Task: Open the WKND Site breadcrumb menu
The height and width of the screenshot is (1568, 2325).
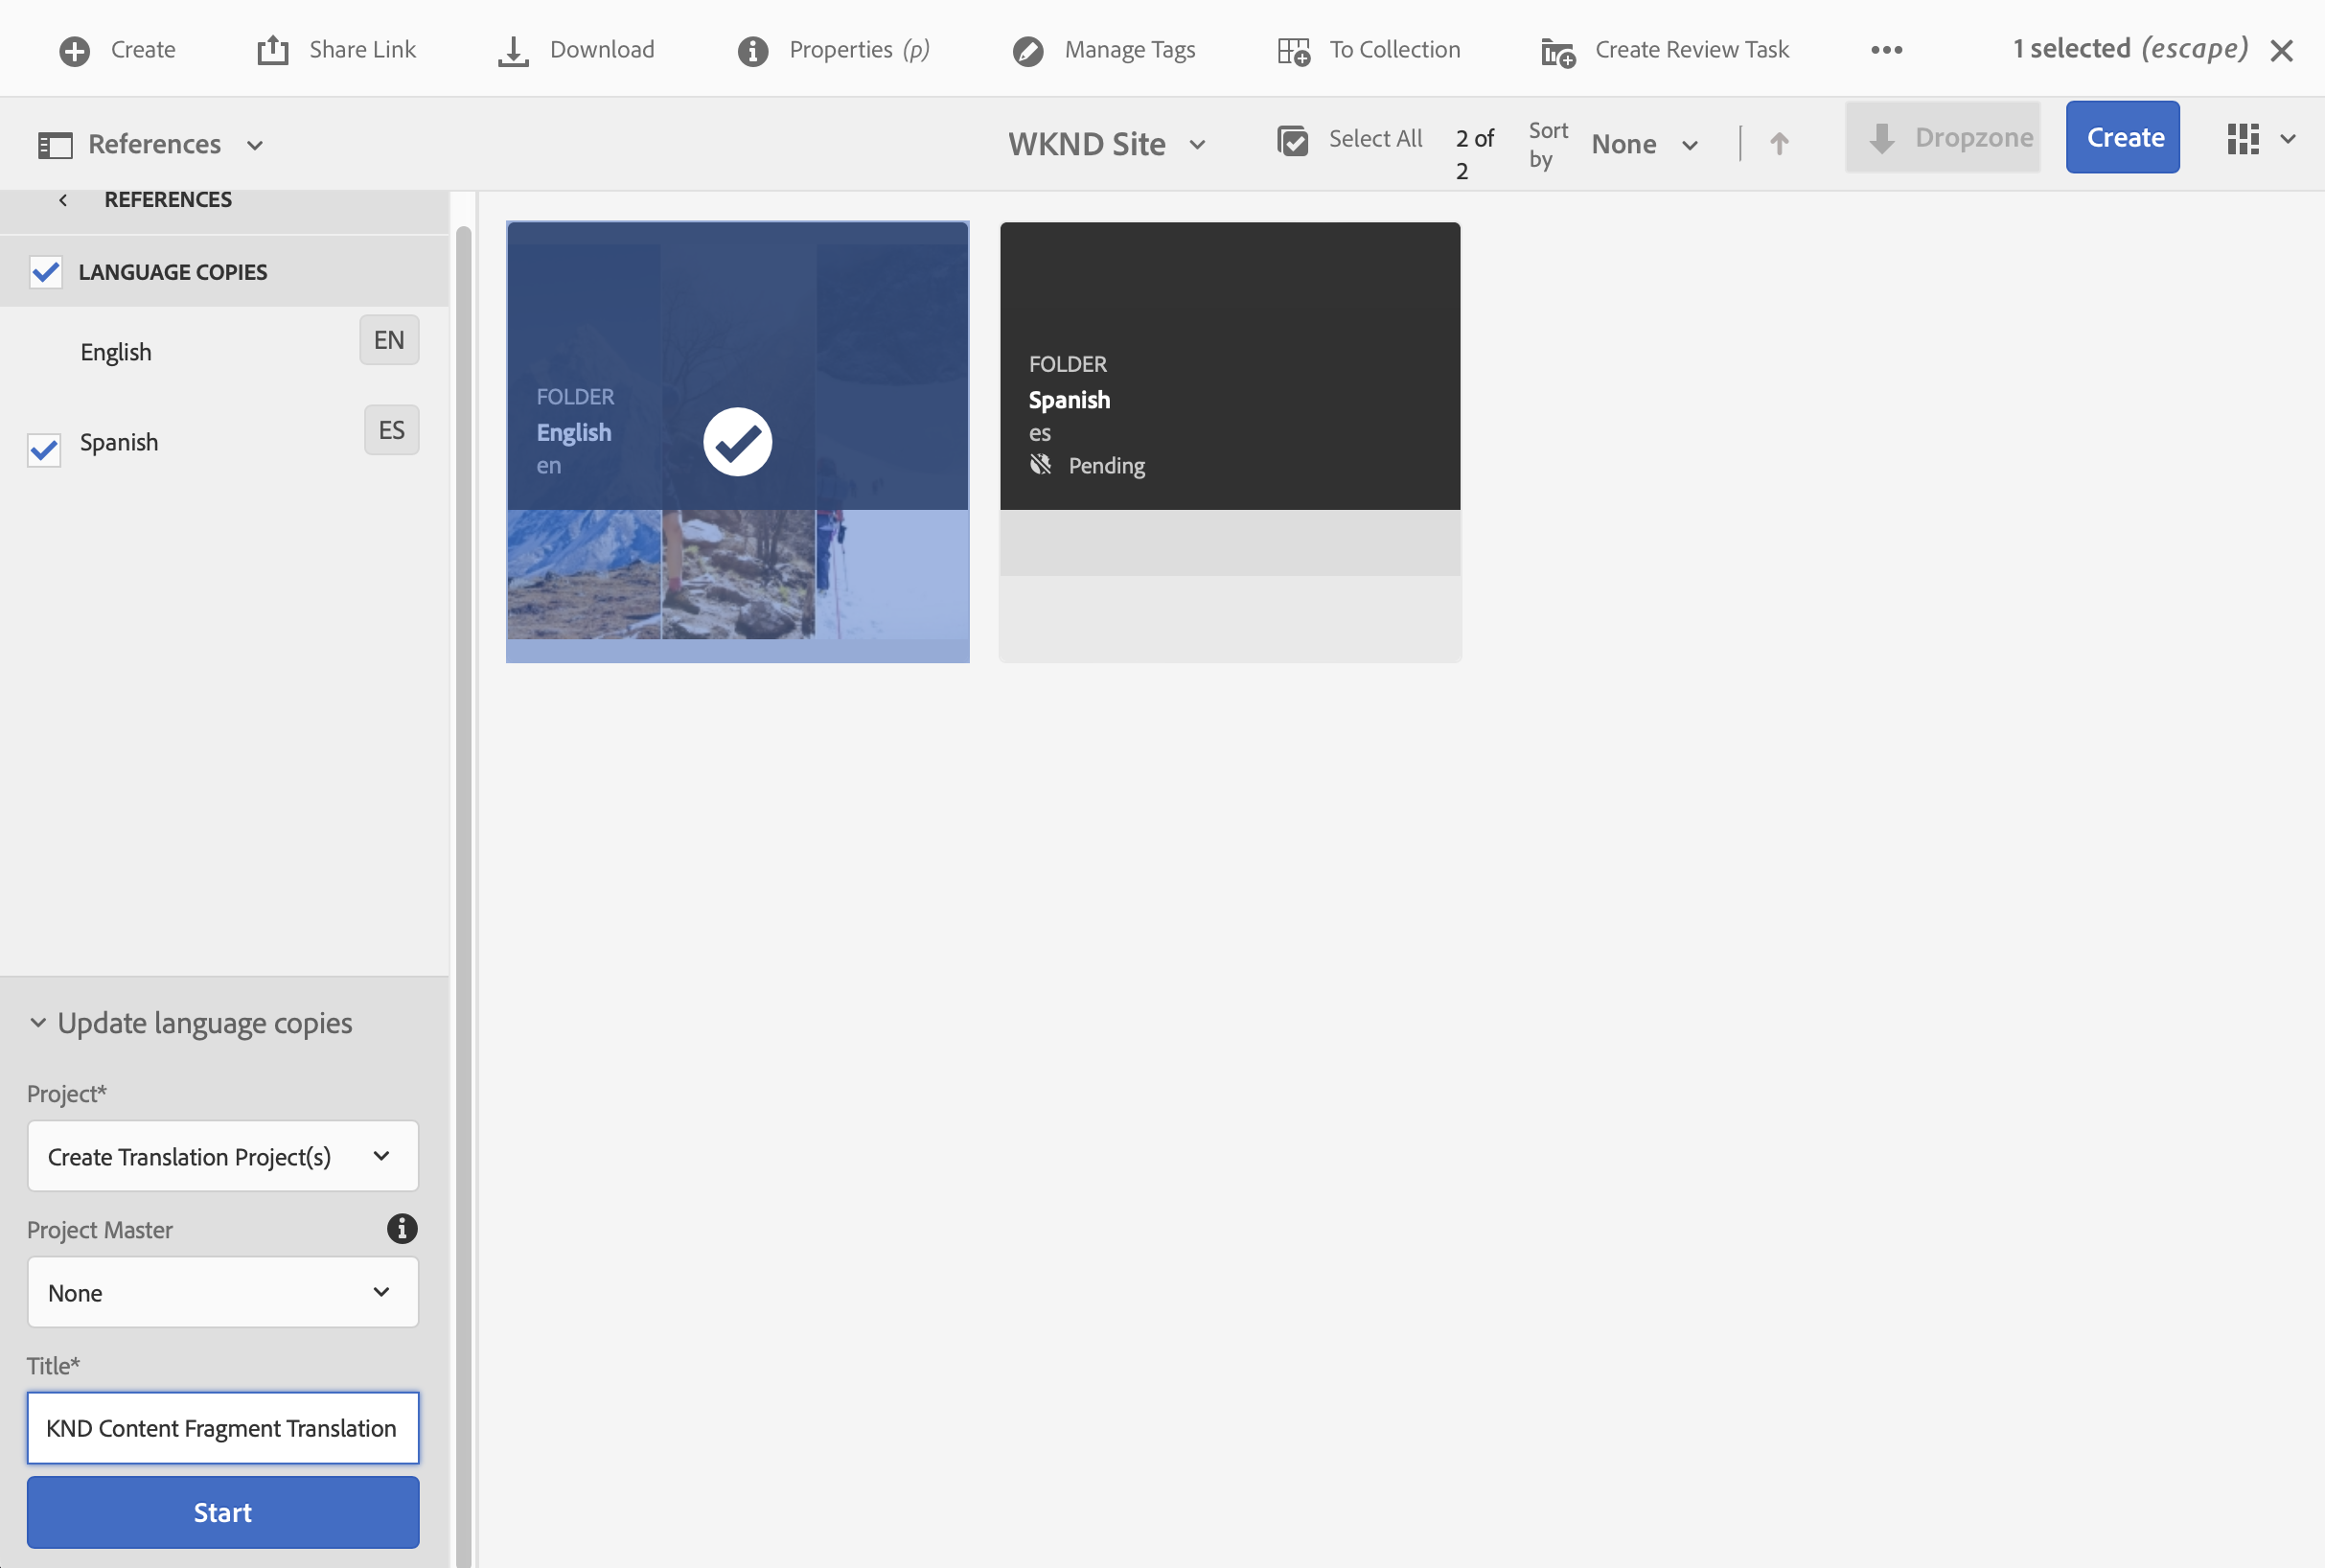Action: pyautogui.click(x=1106, y=144)
